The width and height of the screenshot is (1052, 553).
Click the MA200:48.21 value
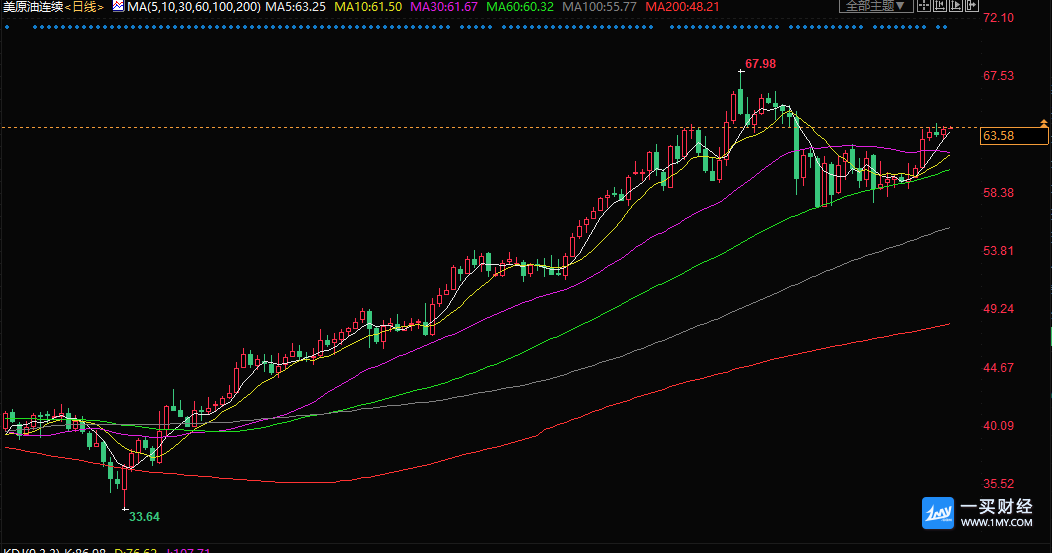click(x=682, y=7)
